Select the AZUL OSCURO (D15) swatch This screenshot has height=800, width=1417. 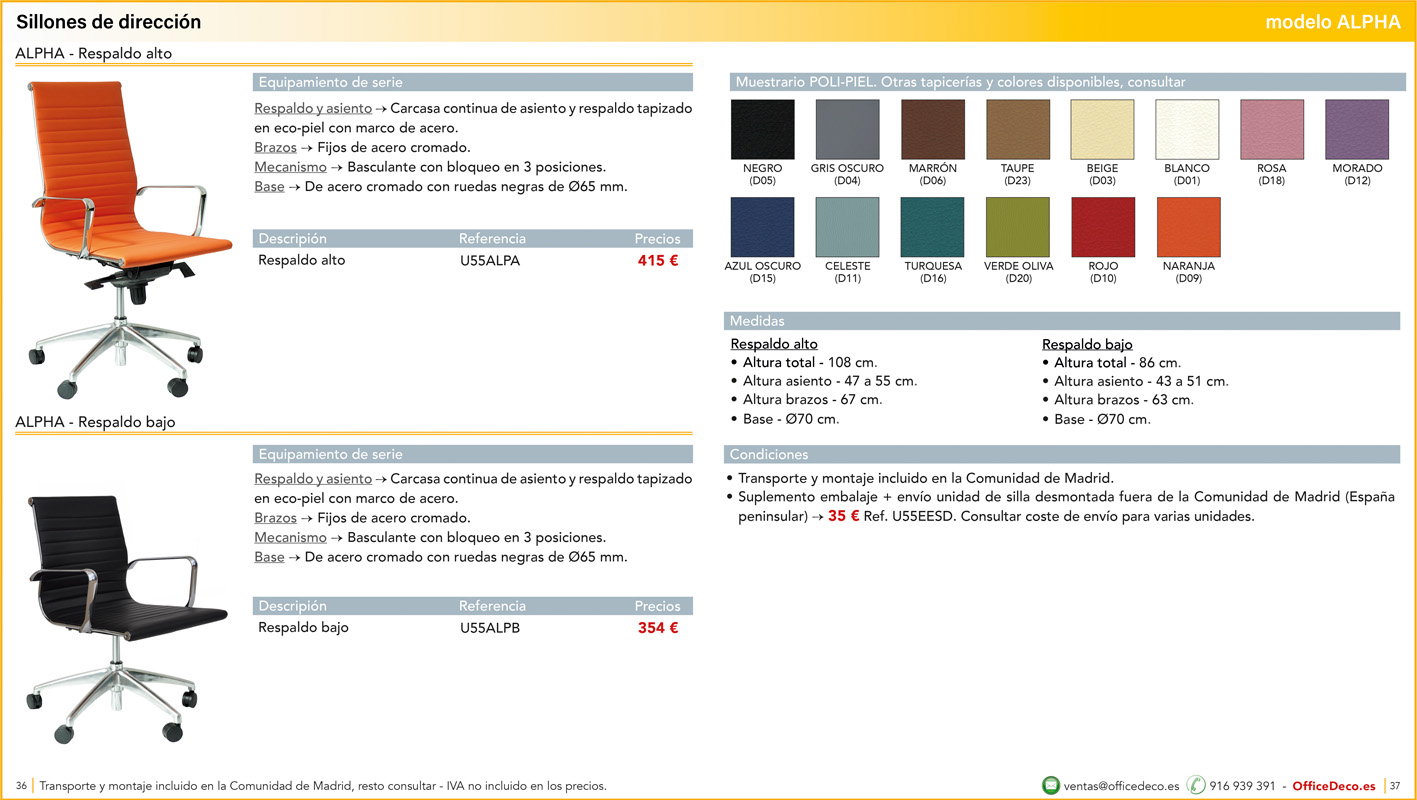(x=763, y=227)
